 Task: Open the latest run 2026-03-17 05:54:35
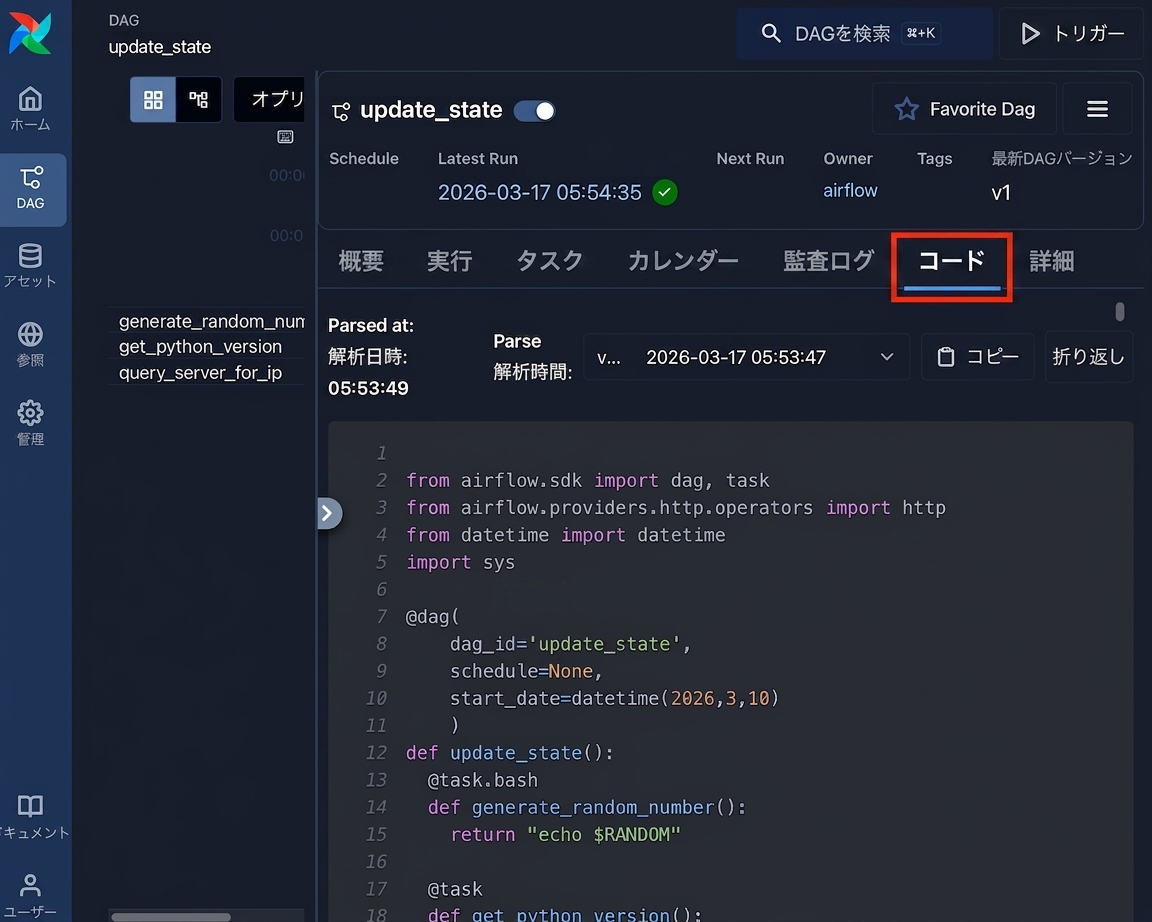[x=539, y=192]
